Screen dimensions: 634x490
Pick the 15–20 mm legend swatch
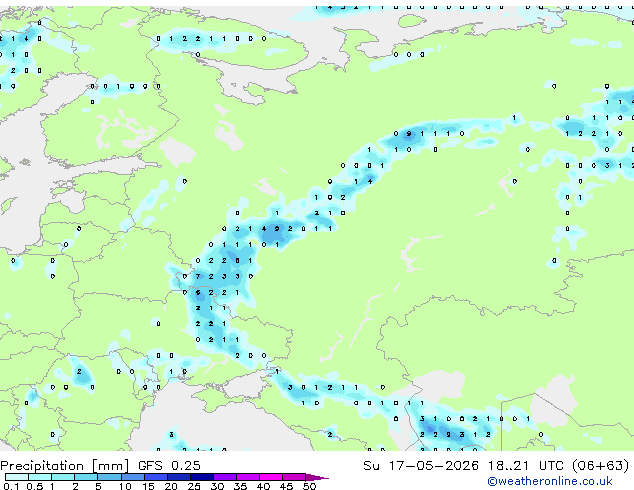point(155,477)
